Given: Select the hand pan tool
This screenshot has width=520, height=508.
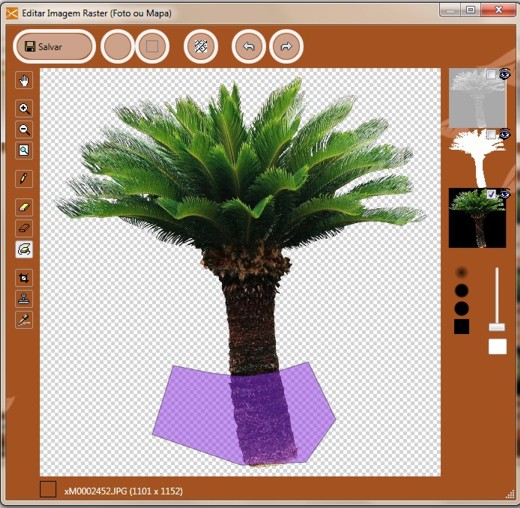Looking at the screenshot, I should [x=24, y=80].
